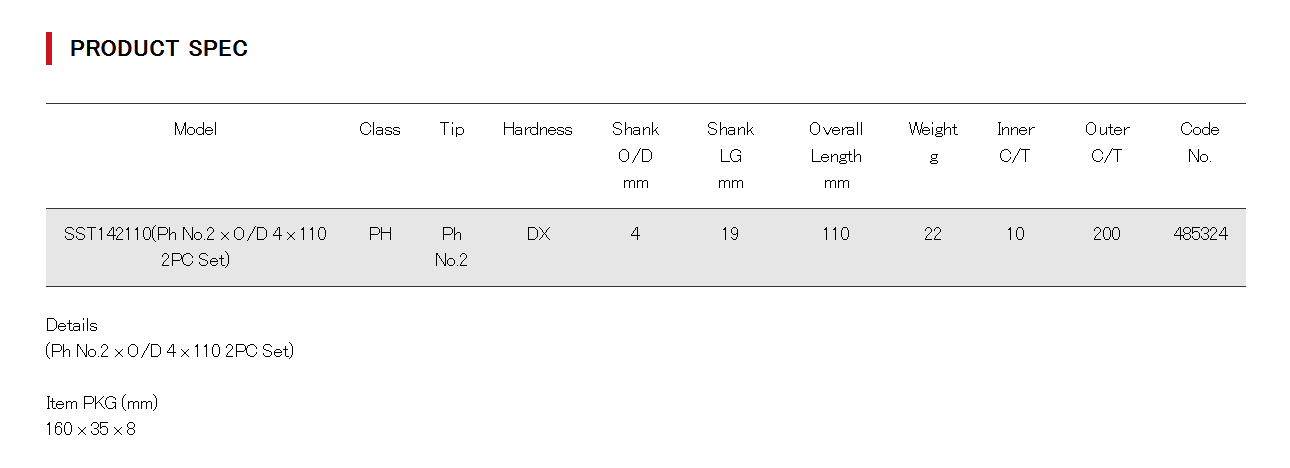The image size is (1290, 468).
Task: Click the Tip column header
Action: [452, 129]
